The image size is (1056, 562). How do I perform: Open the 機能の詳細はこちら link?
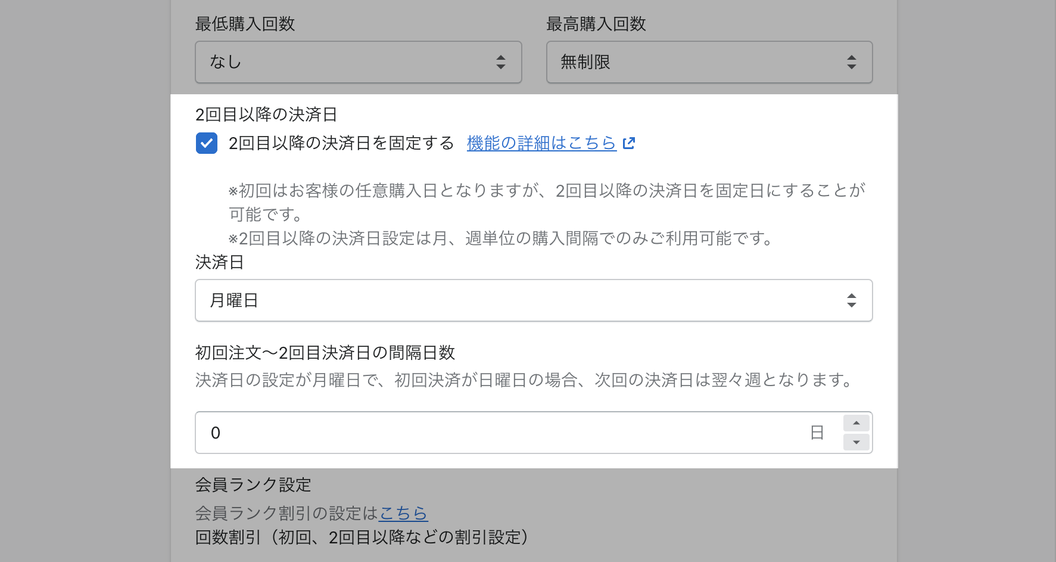coord(541,143)
